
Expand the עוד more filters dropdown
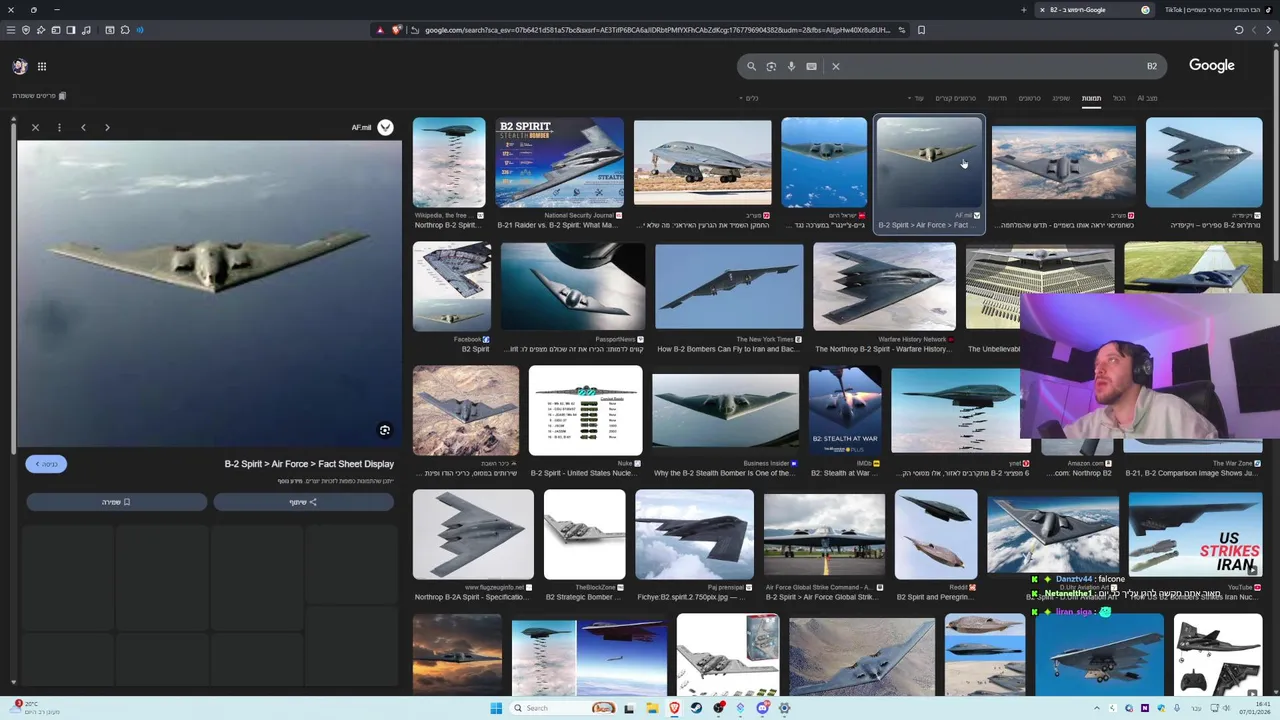point(917,98)
